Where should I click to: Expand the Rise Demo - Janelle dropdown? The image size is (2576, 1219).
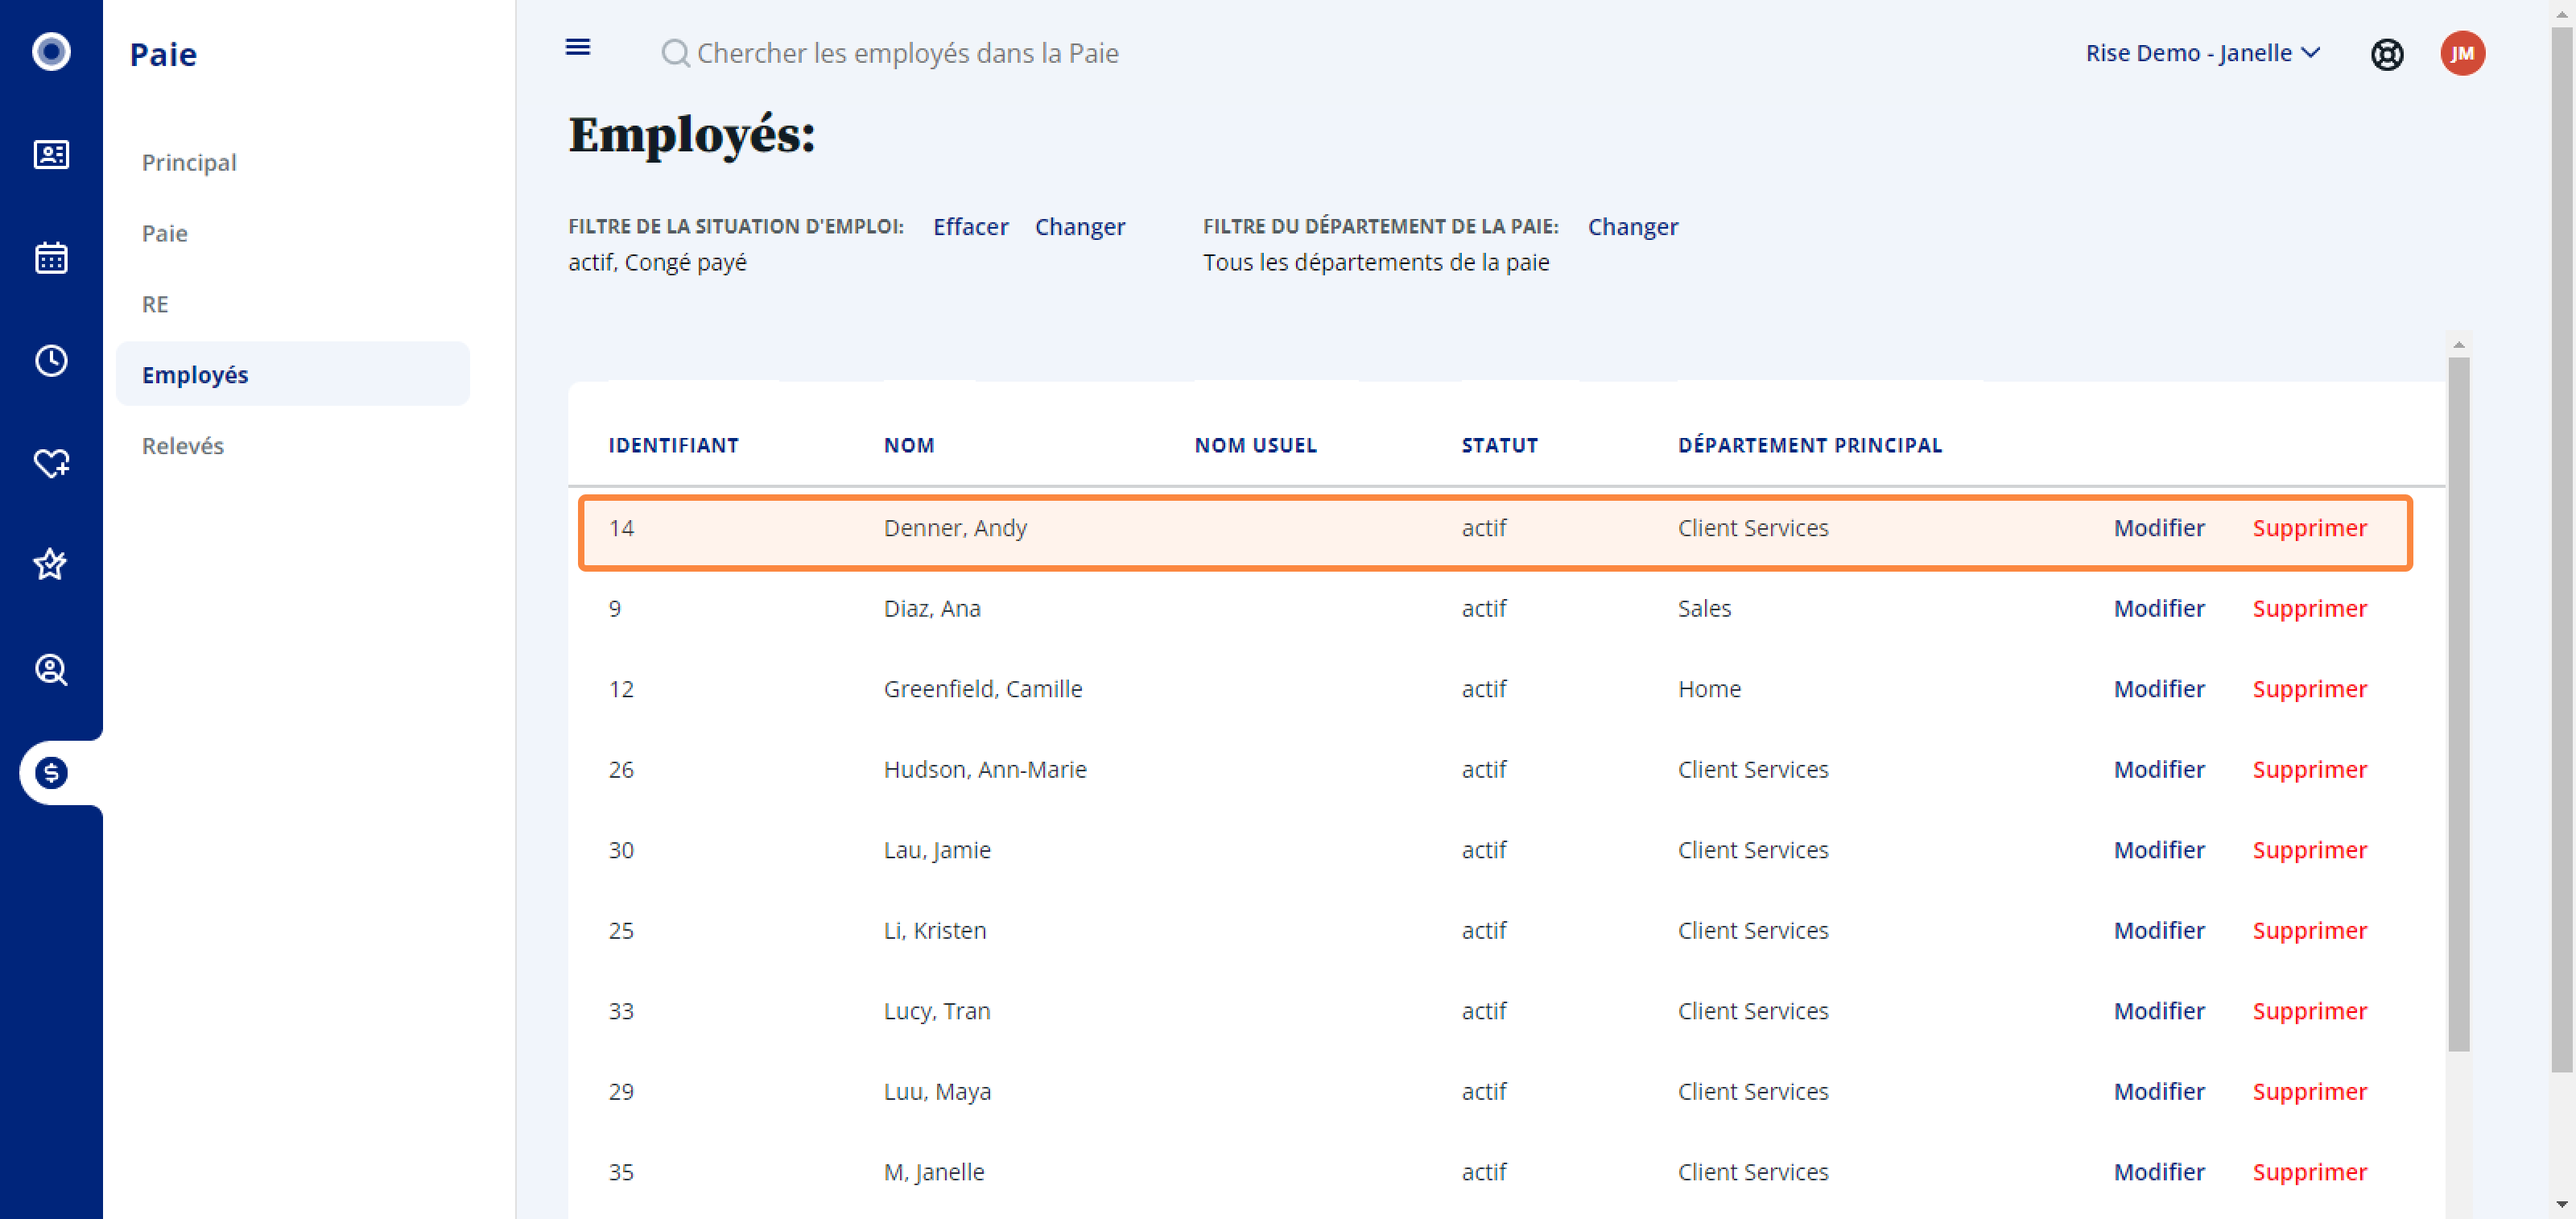(2203, 53)
